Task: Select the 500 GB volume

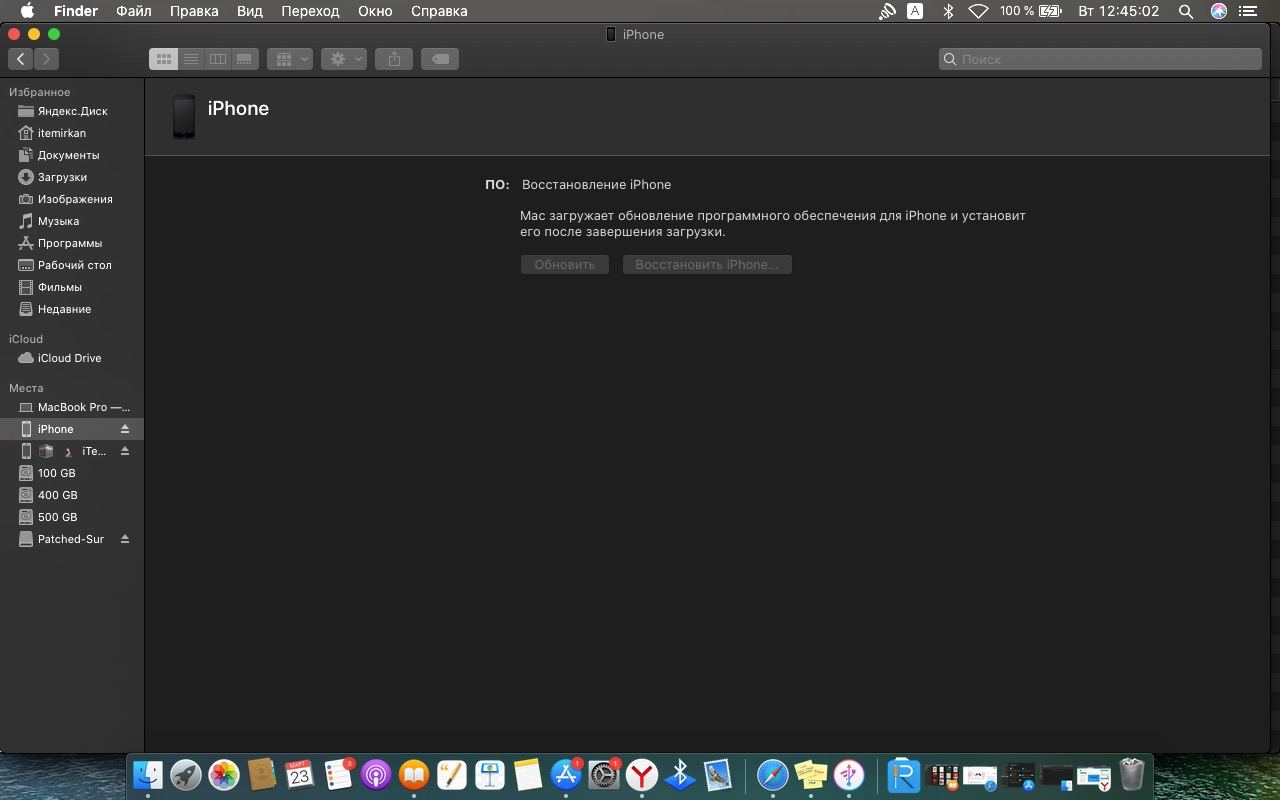Action: [72, 517]
